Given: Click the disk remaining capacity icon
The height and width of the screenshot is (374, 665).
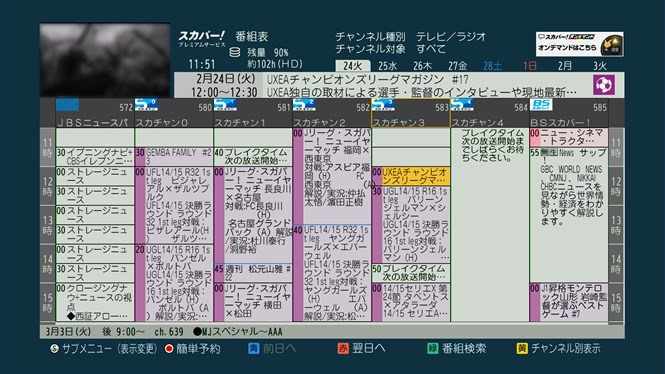Looking at the screenshot, I should [x=235, y=53].
